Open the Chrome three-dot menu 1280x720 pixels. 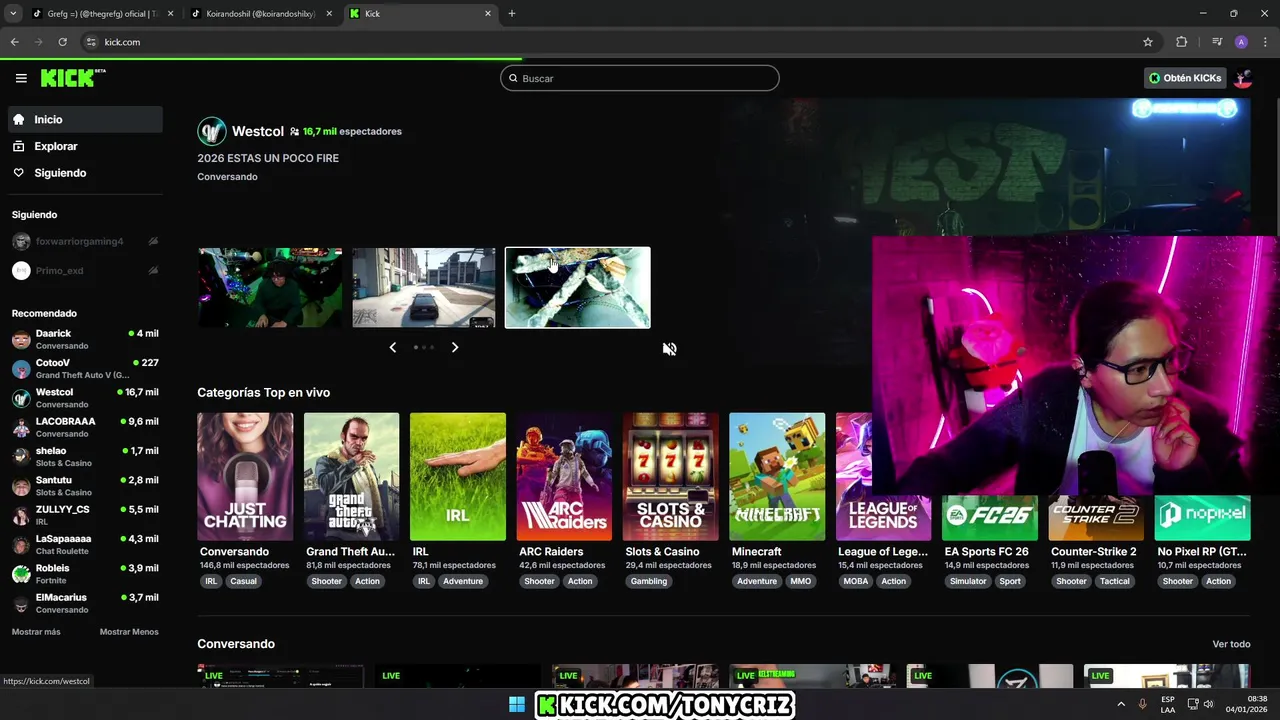1265,42
